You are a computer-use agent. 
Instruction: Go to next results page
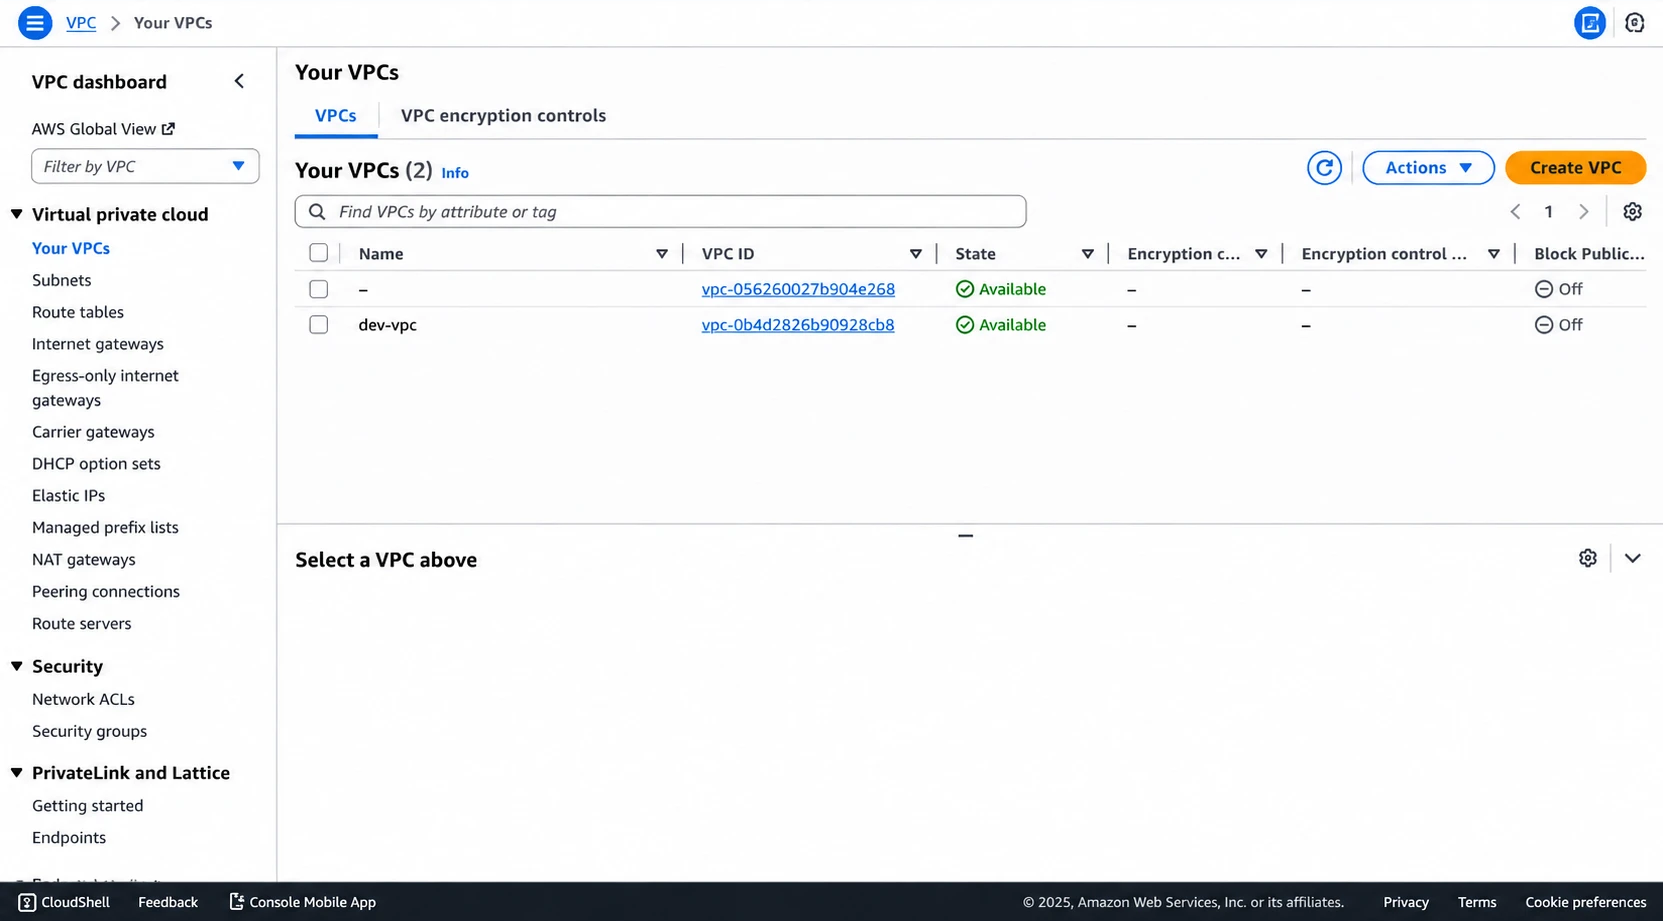coord(1583,212)
